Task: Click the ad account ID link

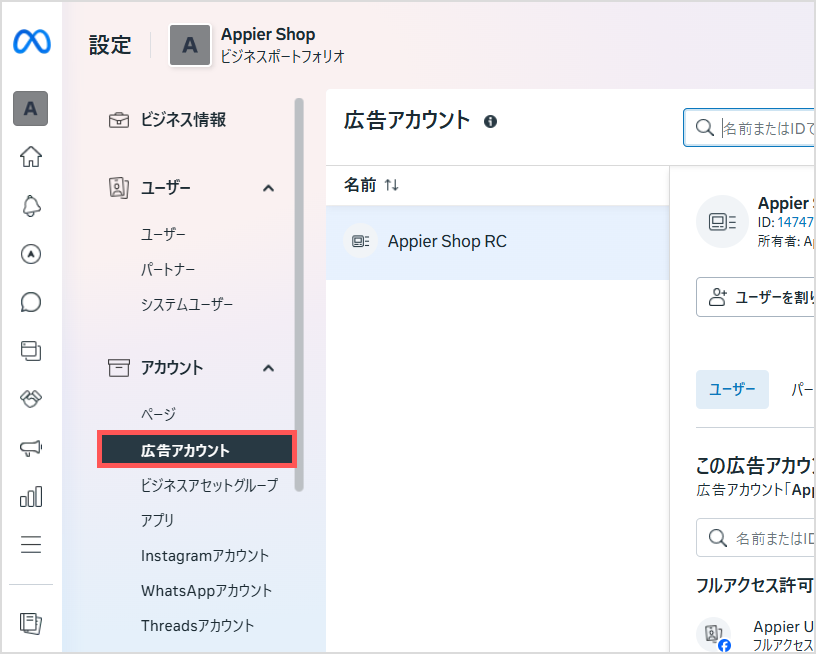Action: click(796, 222)
